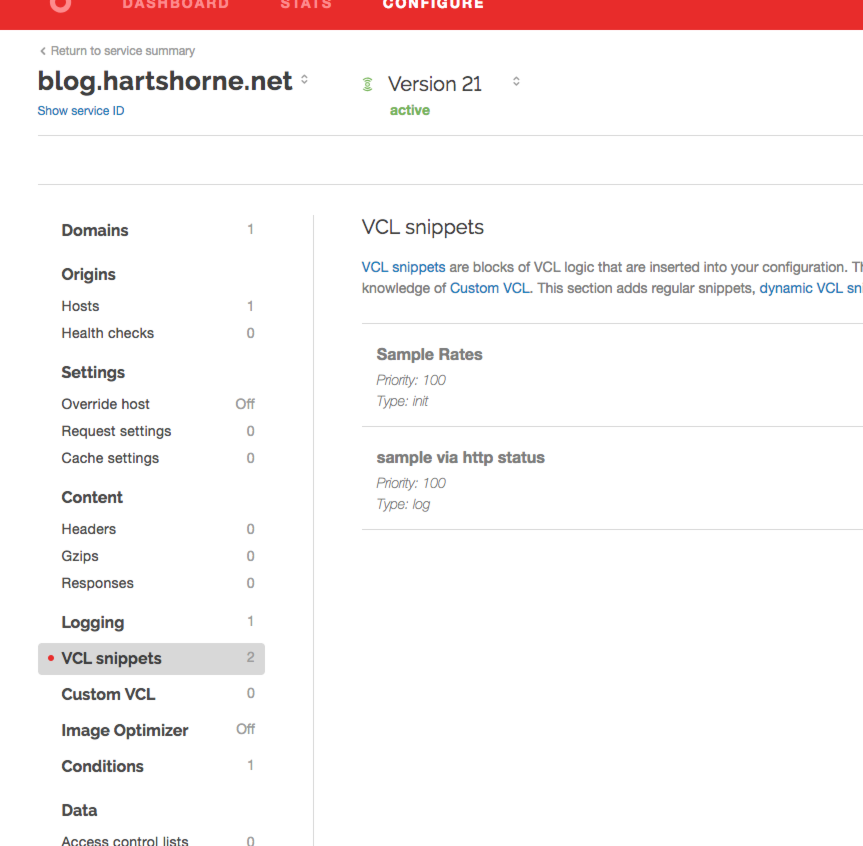The height and width of the screenshot is (846, 863).
Task: Open the service name dropdown selector
Action: (304, 80)
